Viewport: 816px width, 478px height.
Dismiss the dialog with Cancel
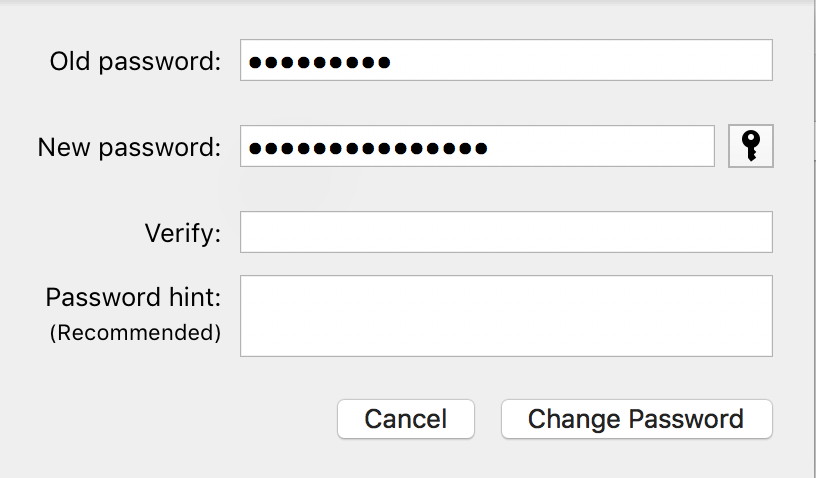tap(405, 419)
